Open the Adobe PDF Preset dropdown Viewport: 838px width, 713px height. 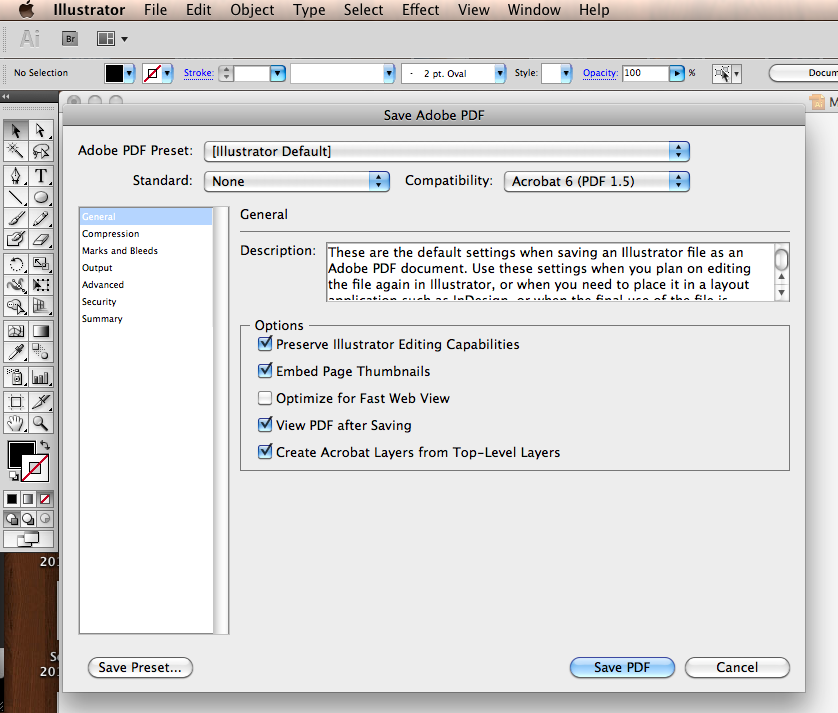click(x=447, y=151)
